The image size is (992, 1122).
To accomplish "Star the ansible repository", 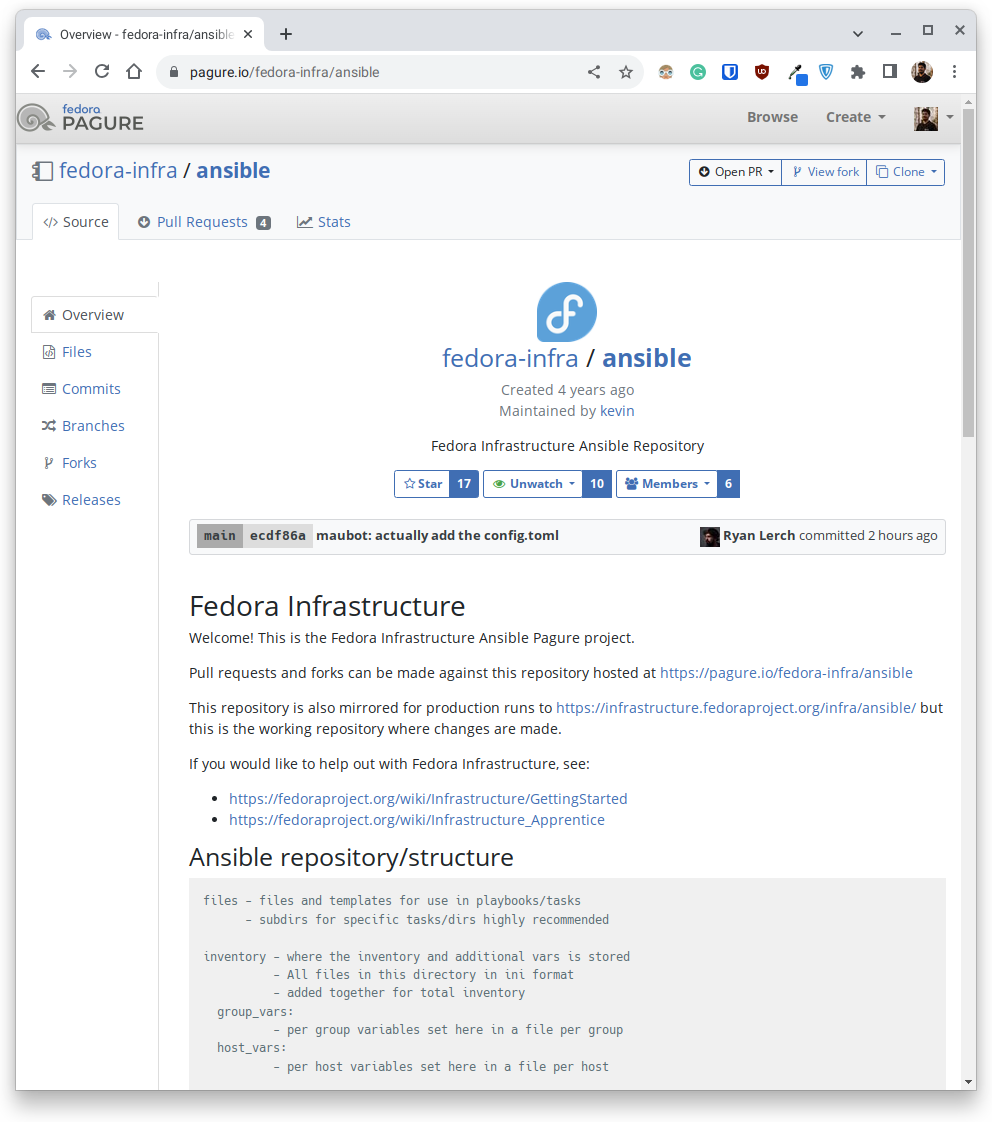I will tap(422, 484).
